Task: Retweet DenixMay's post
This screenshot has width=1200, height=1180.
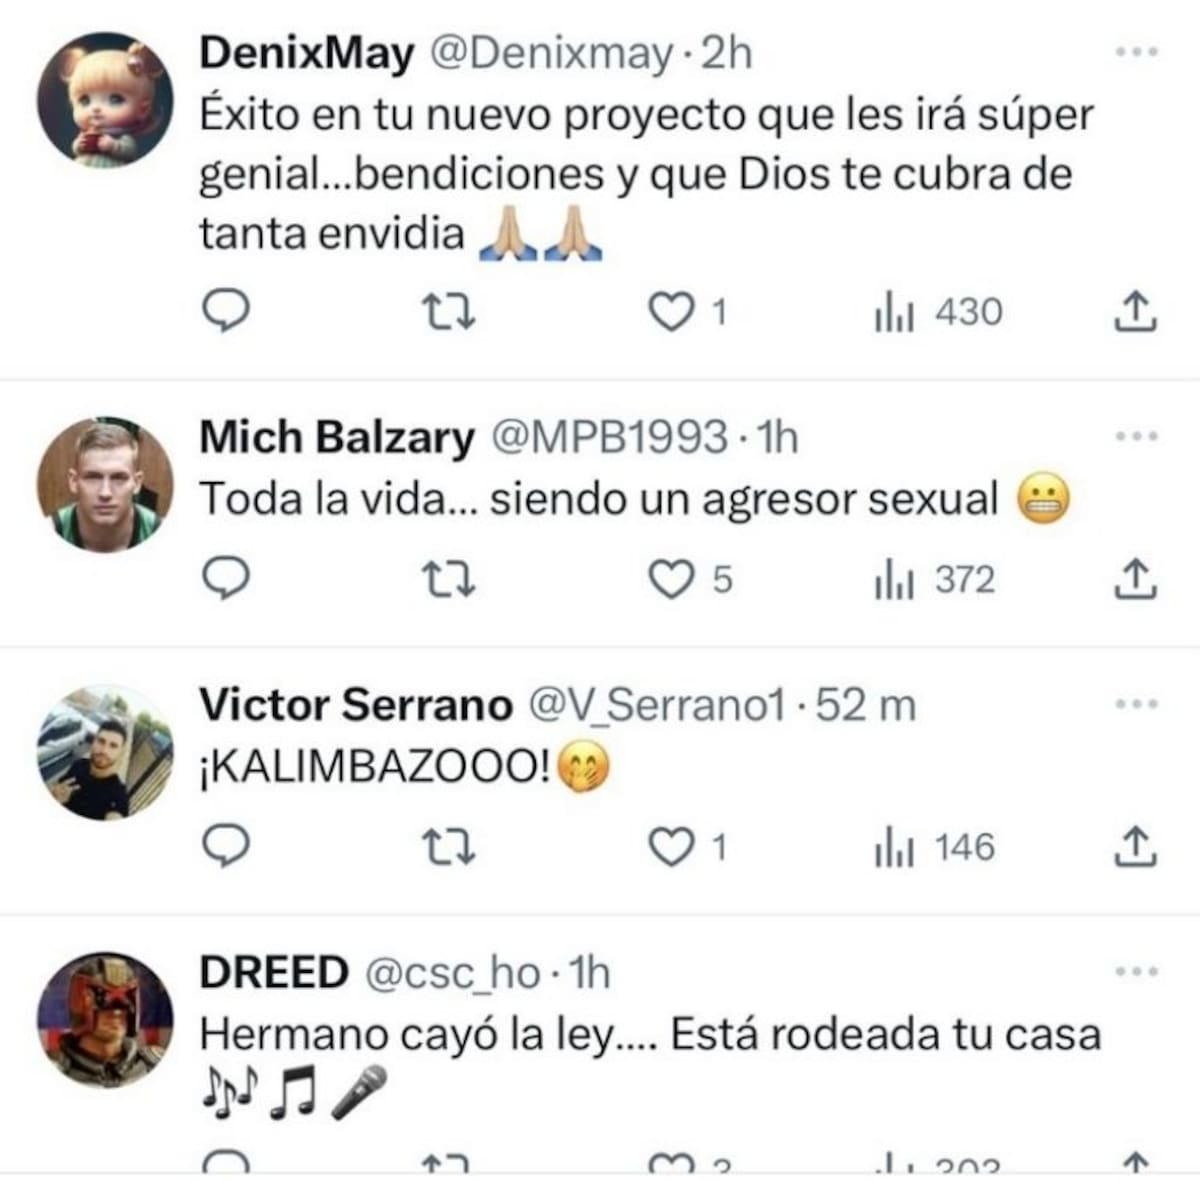Action: point(447,312)
